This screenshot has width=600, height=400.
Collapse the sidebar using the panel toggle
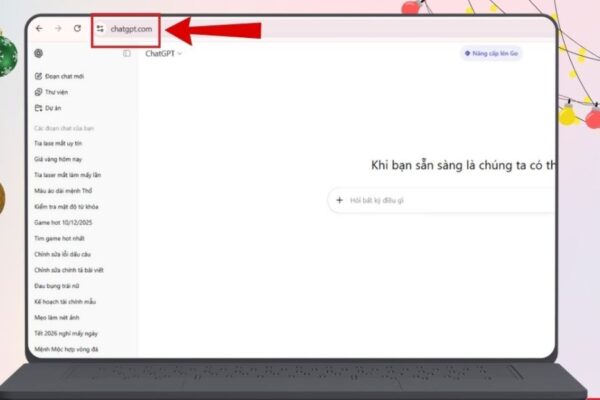pos(127,53)
